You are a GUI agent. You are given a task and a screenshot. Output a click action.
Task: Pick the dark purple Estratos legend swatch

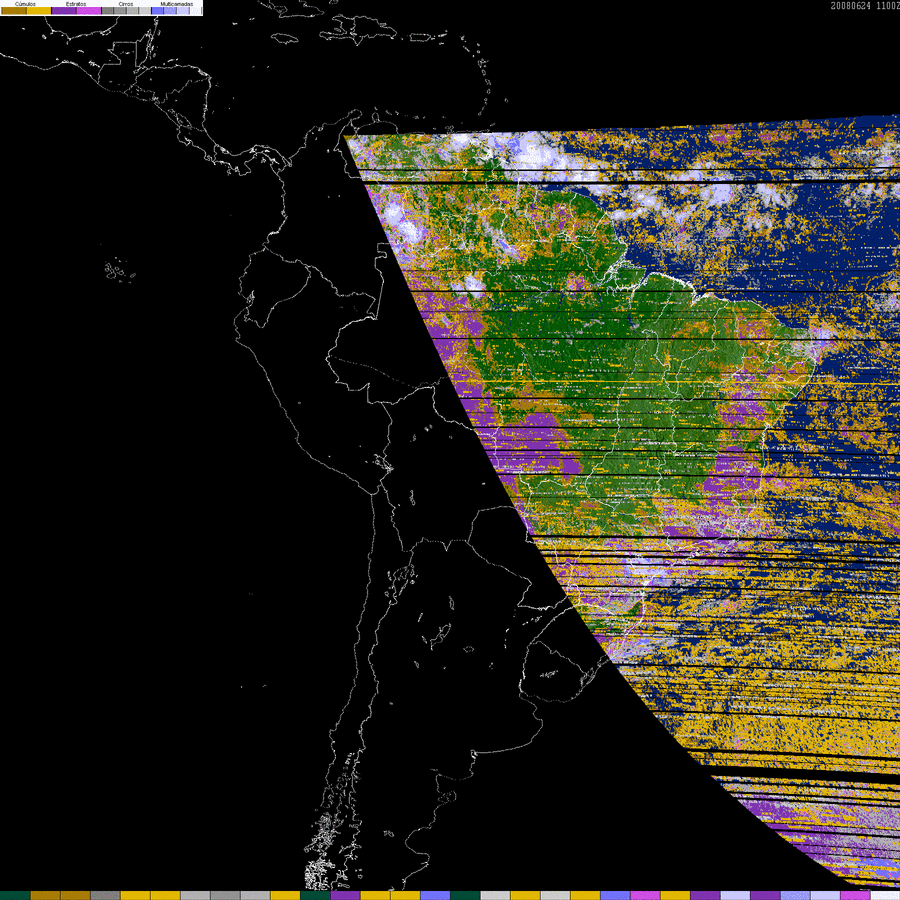point(64,10)
